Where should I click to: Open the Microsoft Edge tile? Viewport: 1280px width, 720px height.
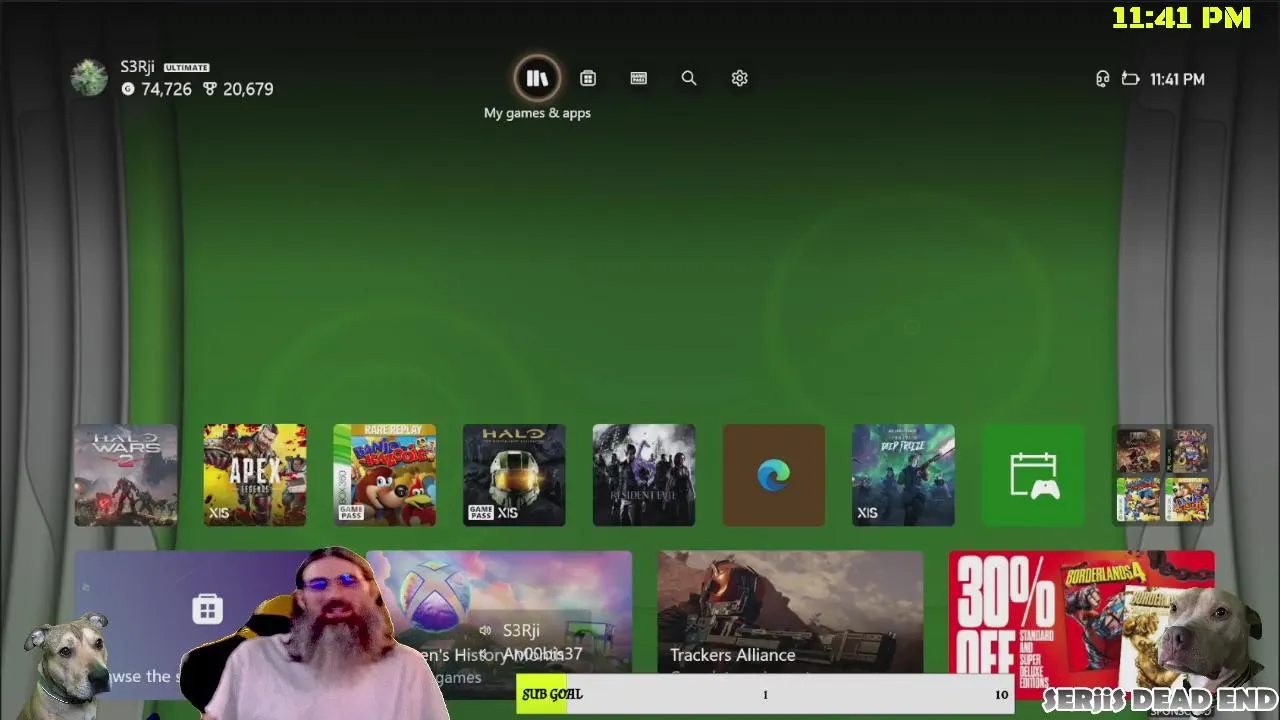tap(774, 475)
